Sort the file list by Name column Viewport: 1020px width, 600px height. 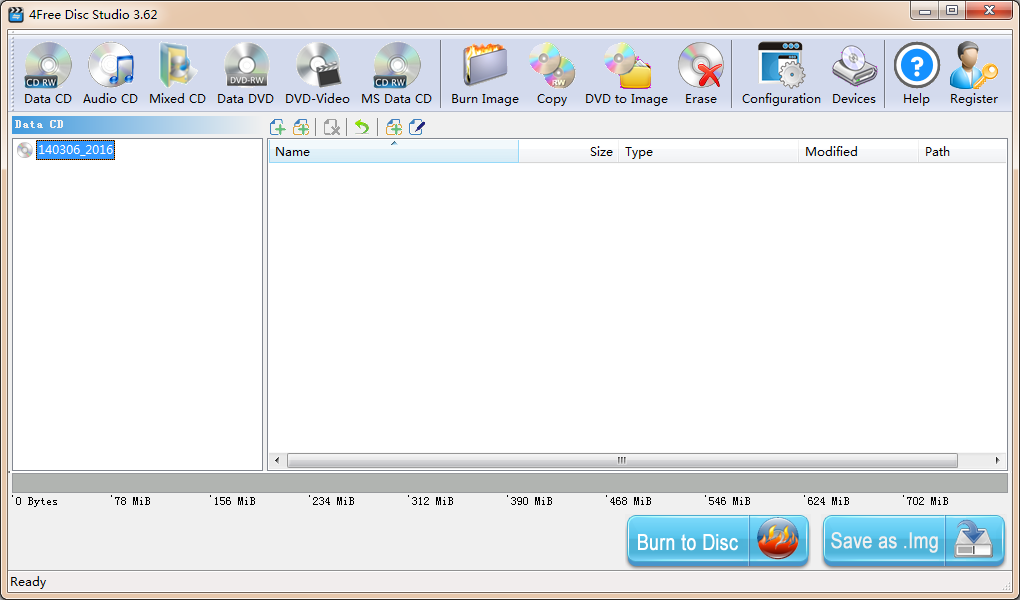(394, 152)
